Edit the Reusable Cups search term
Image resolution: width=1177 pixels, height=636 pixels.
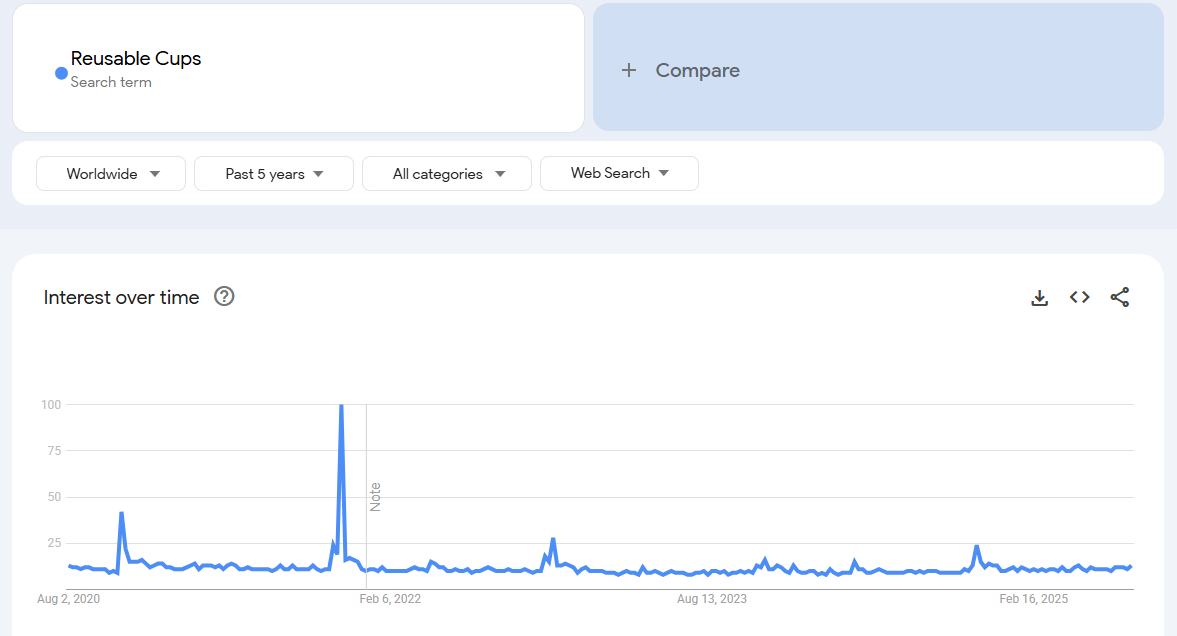tap(136, 59)
